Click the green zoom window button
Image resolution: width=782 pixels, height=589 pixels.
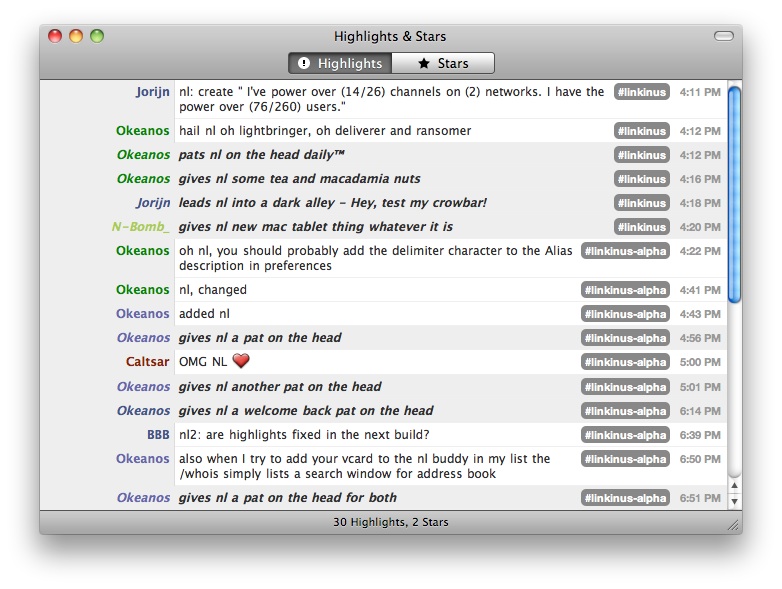(97, 36)
